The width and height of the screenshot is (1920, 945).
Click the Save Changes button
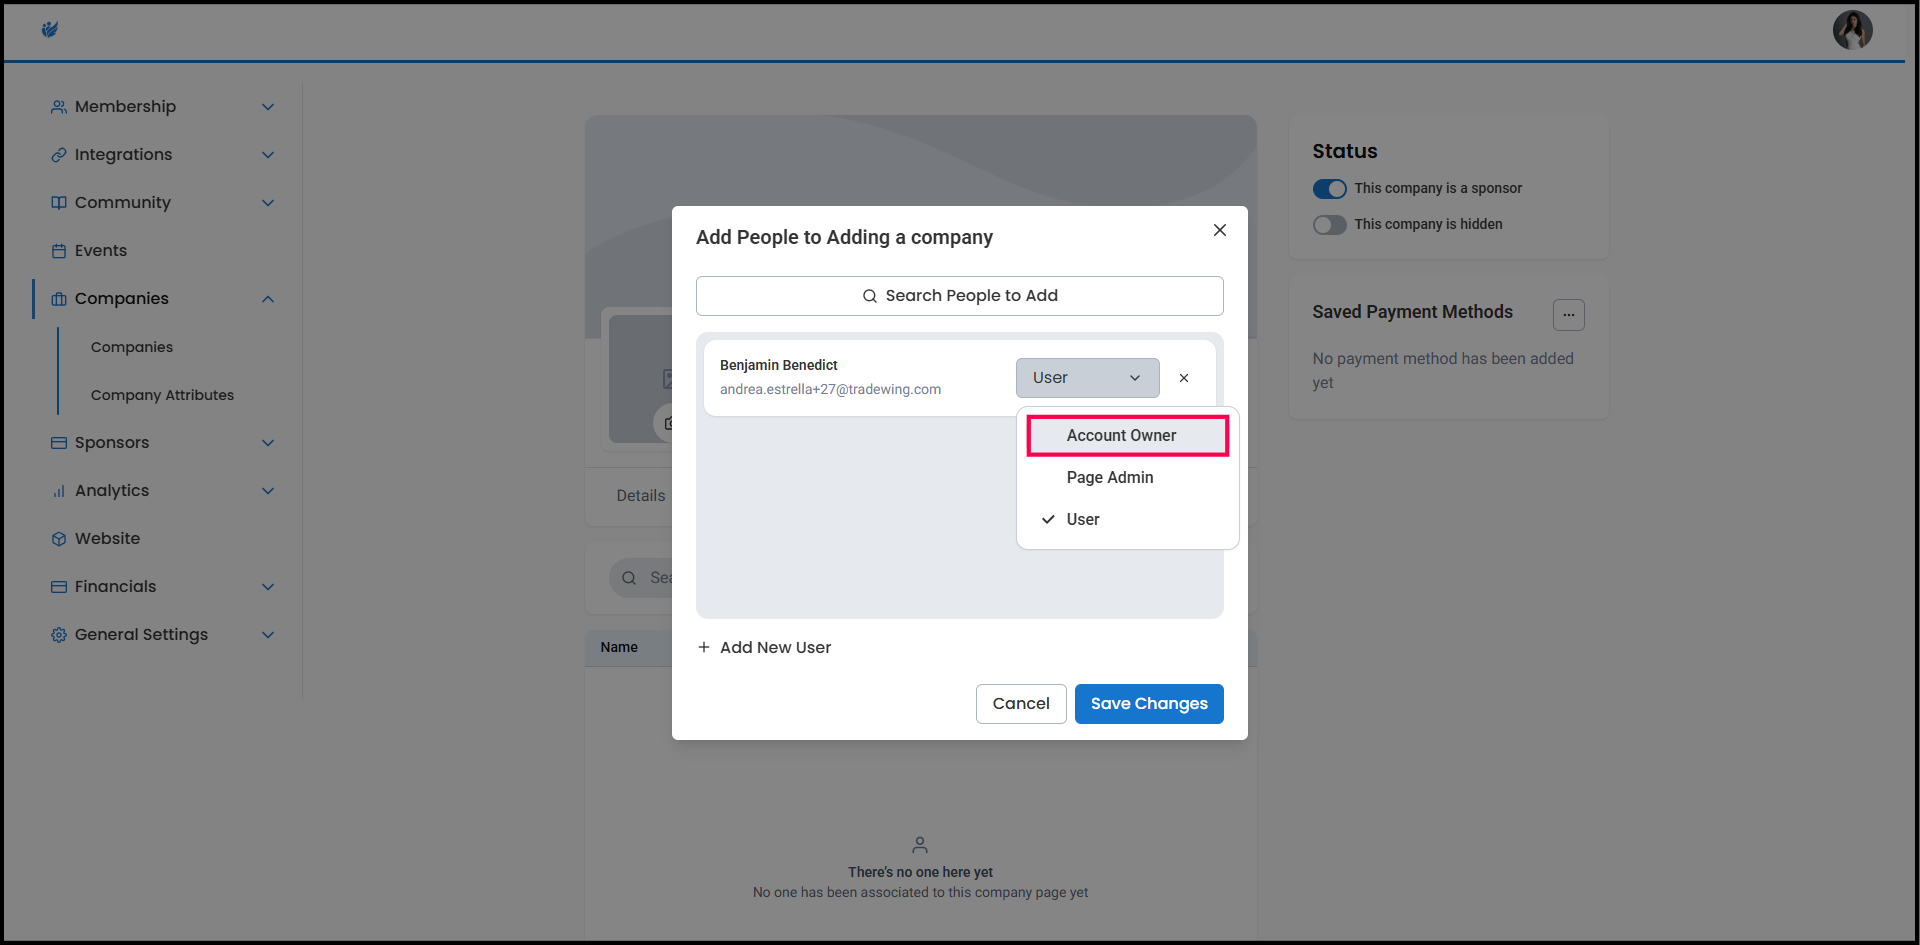[1148, 704]
